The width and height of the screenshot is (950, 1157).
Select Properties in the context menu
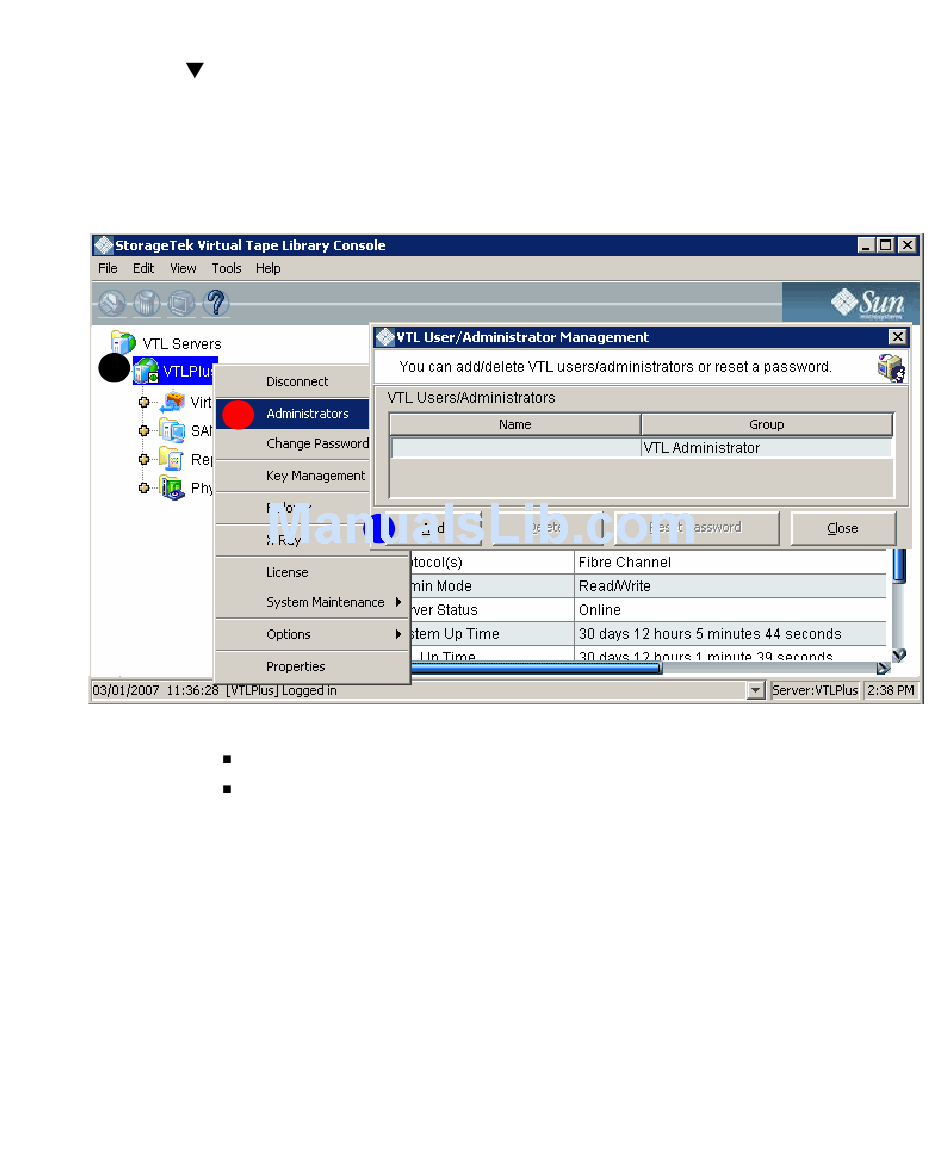coord(312,666)
